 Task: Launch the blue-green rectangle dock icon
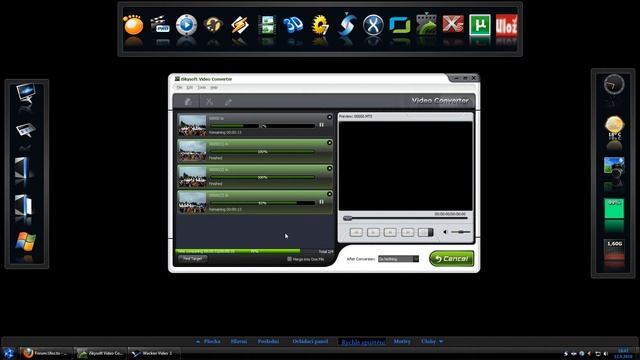point(400,25)
